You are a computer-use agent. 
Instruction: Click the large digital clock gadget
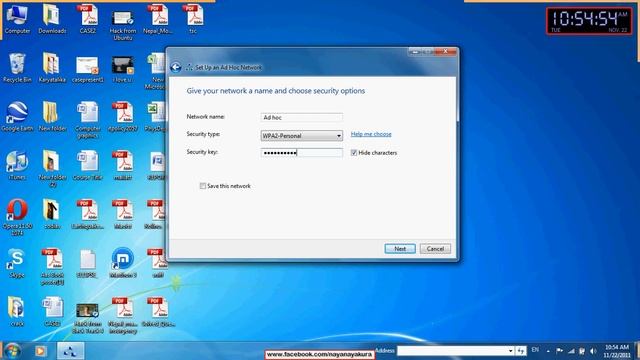pyautogui.click(x=589, y=21)
